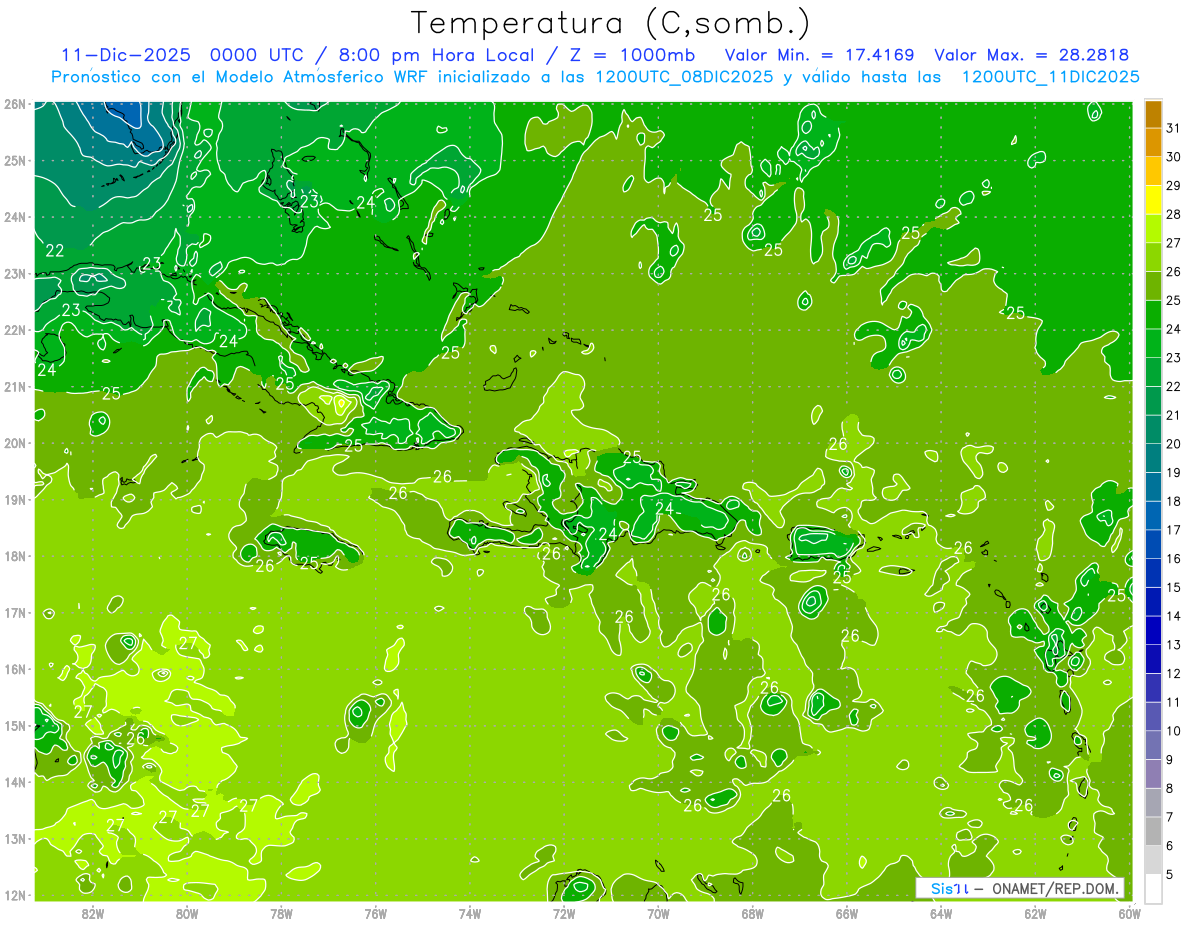Select the initialization time "1200UTC_08DIC2025"

point(683,77)
